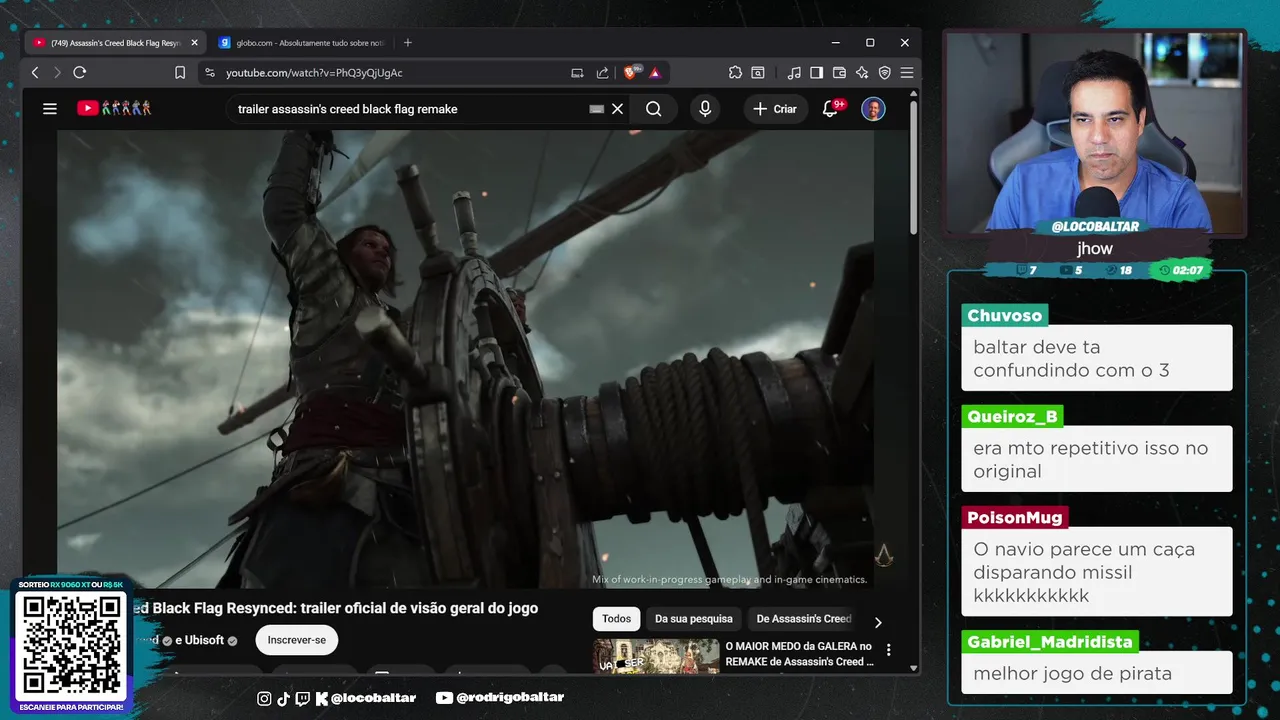The width and height of the screenshot is (1280, 720).
Task: Open the Ubisoft channel link
Action: 205,640
